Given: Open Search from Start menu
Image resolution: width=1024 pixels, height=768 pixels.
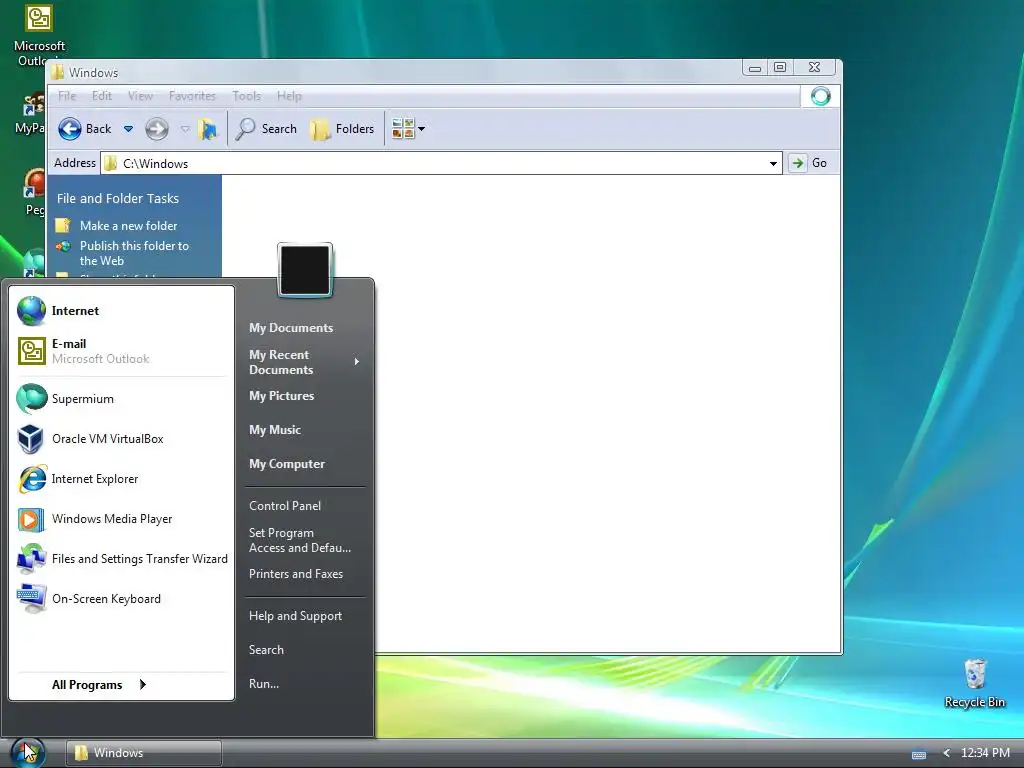Looking at the screenshot, I should pyautogui.click(x=266, y=650).
